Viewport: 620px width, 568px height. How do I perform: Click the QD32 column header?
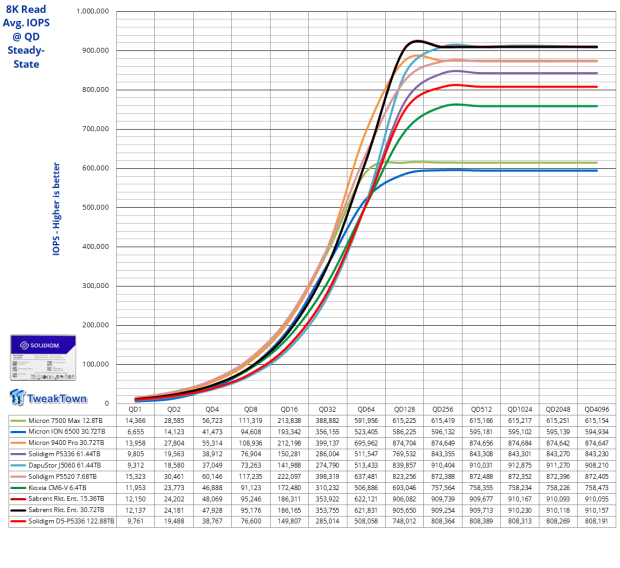click(327, 409)
